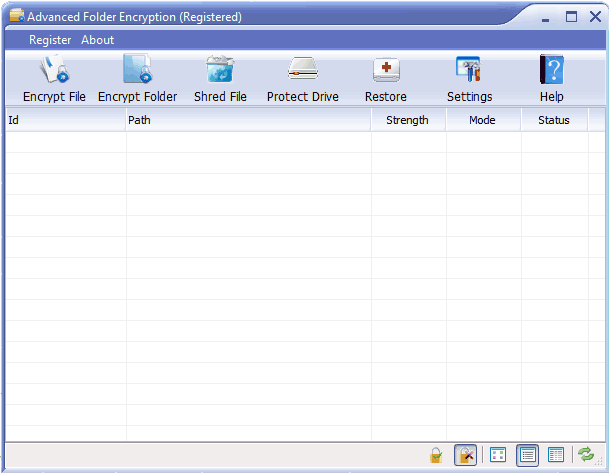Screen dimensions: 609x474
Task: Click the padlock with green checkmark icon
Action: tap(436, 455)
